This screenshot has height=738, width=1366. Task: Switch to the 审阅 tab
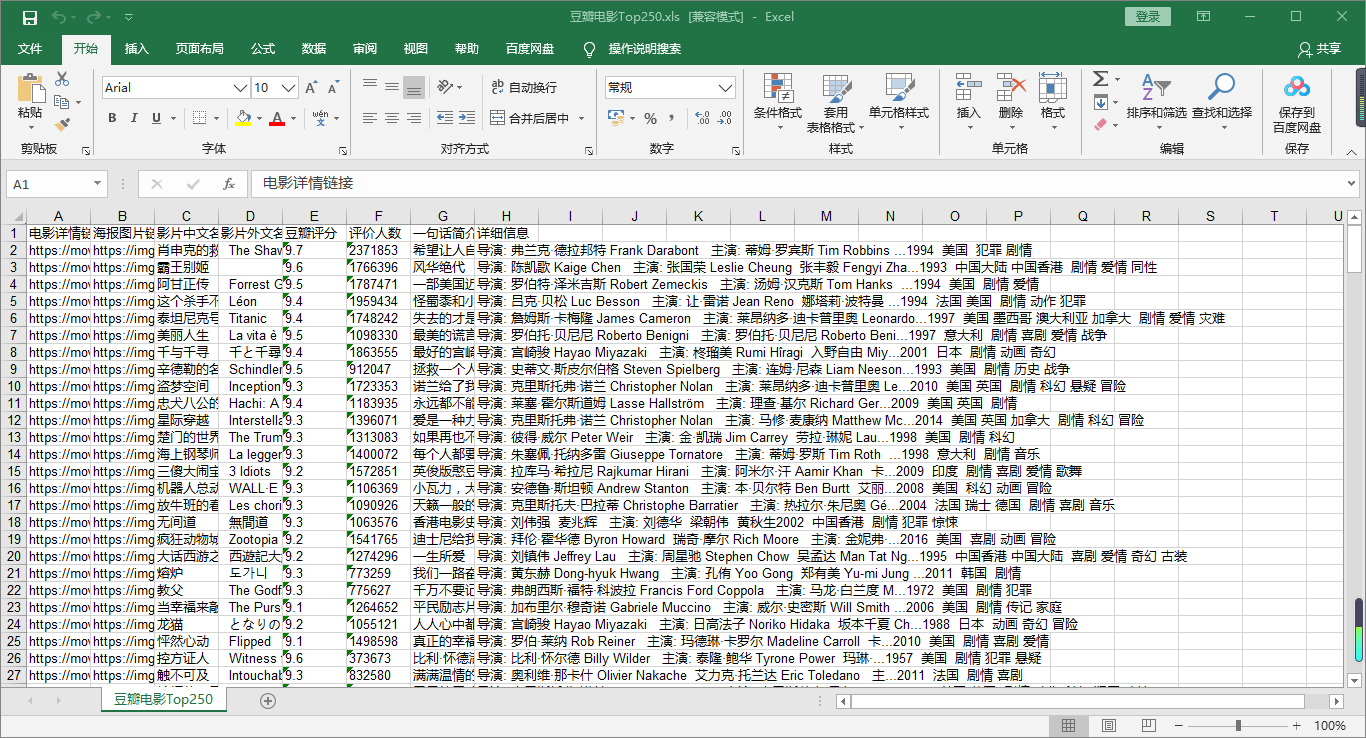coord(365,49)
